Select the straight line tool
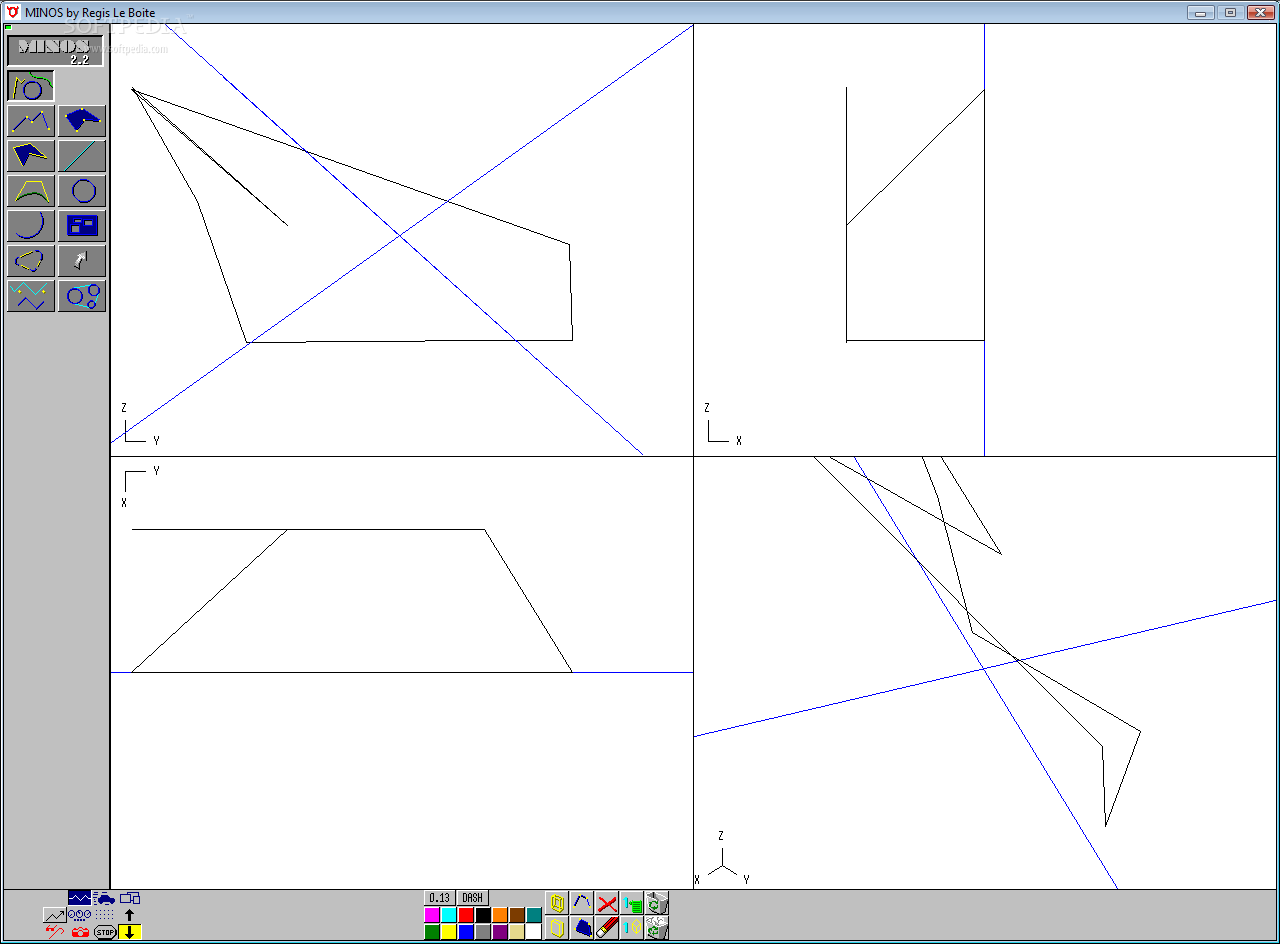1280x944 pixels. pyautogui.click(x=82, y=156)
